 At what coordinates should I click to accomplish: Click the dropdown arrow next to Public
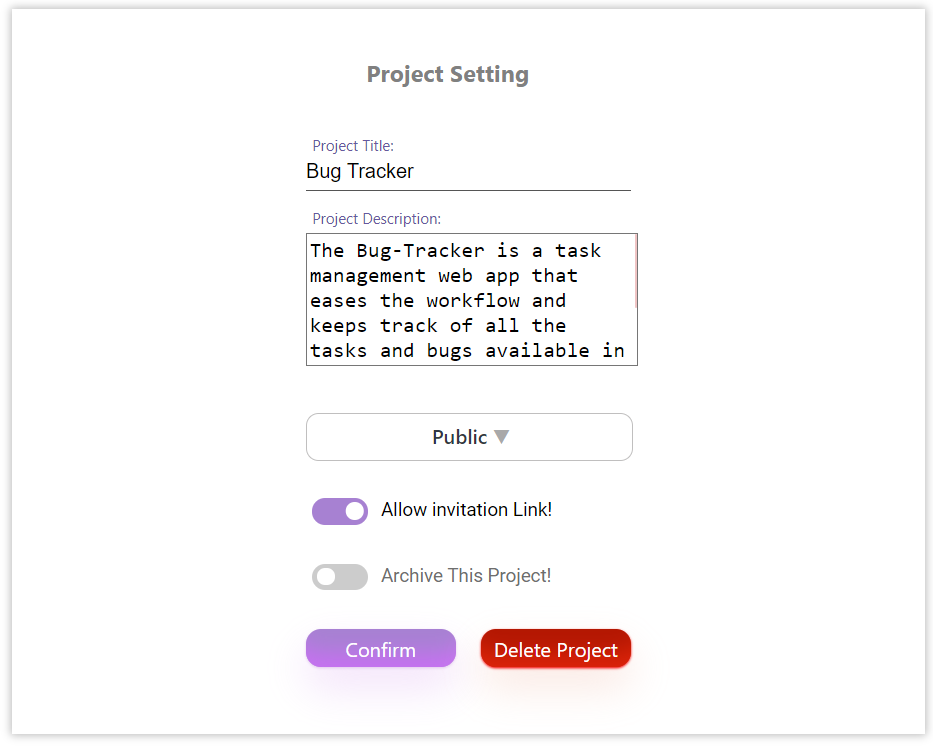(x=502, y=436)
